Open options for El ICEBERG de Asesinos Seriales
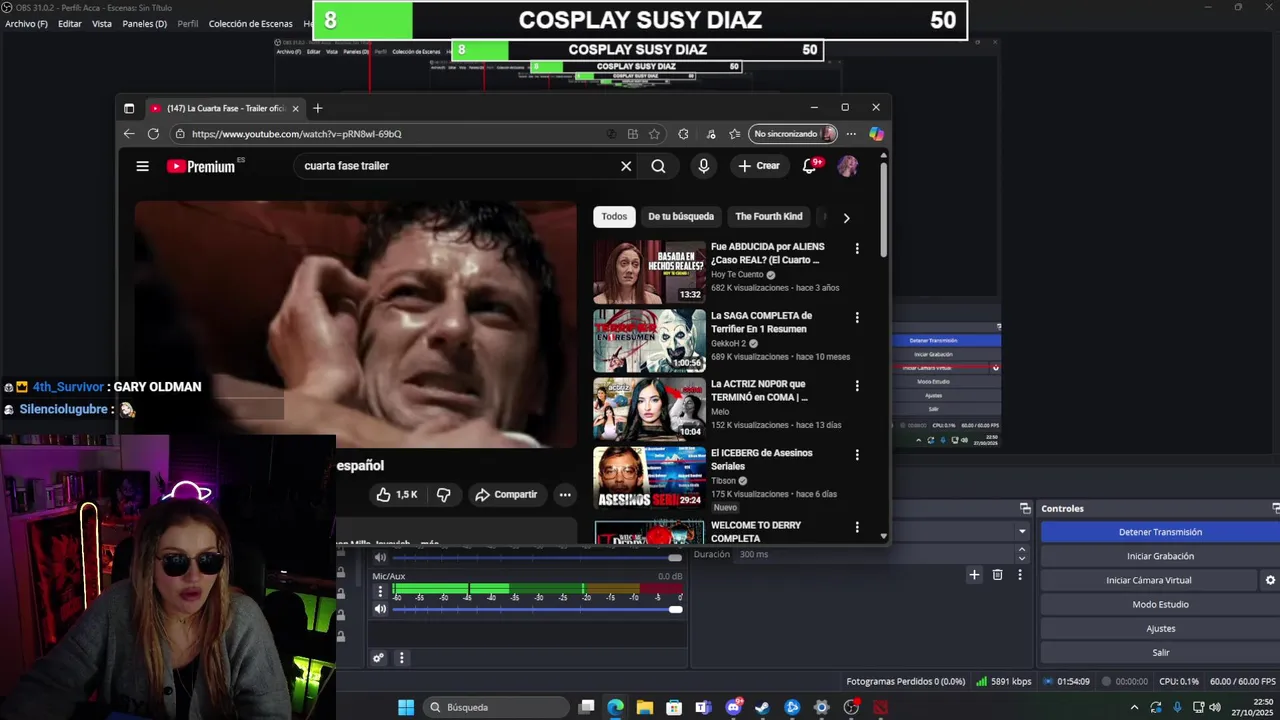 857,455
